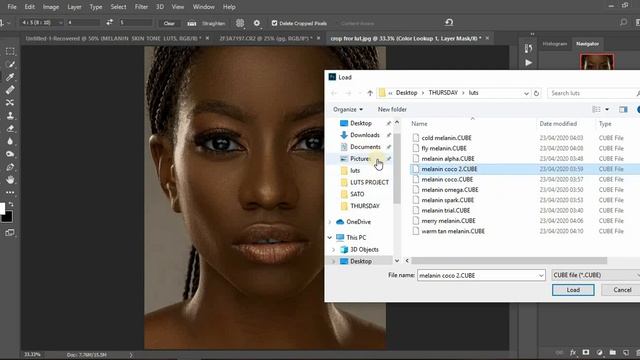The width and height of the screenshot is (640, 360).
Task: Open the Edit Toolbar three-dots menu
Action: [10, 192]
